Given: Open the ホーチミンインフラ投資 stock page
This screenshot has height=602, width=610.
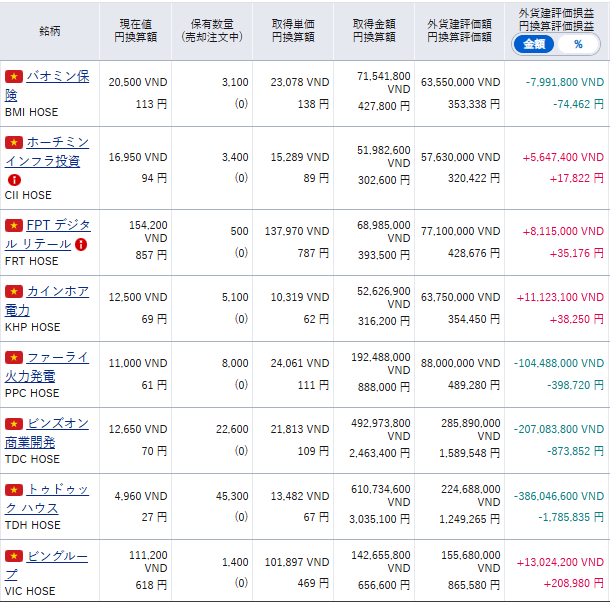Looking at the screenshot, I should point(57,143).
